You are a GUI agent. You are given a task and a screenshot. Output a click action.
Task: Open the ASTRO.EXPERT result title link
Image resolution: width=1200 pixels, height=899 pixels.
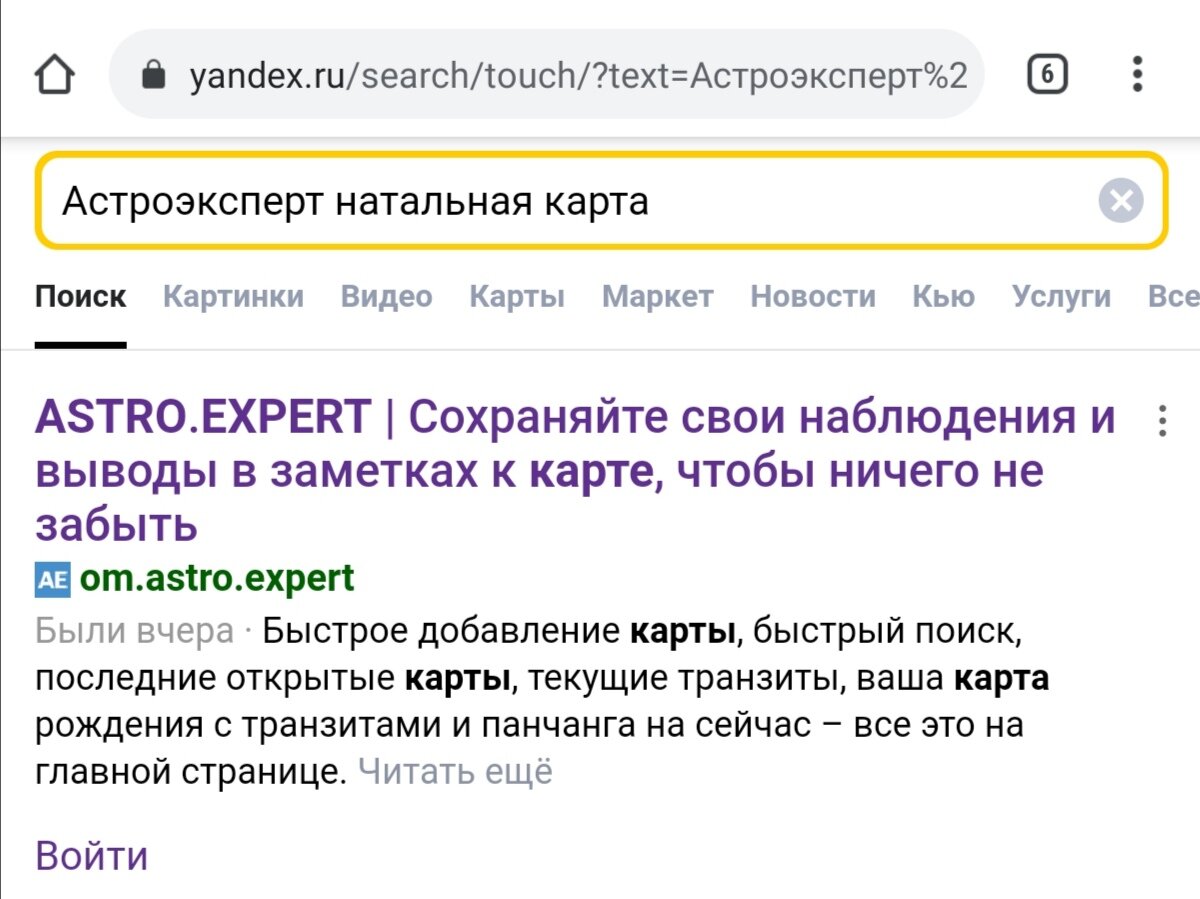(575, 470)
